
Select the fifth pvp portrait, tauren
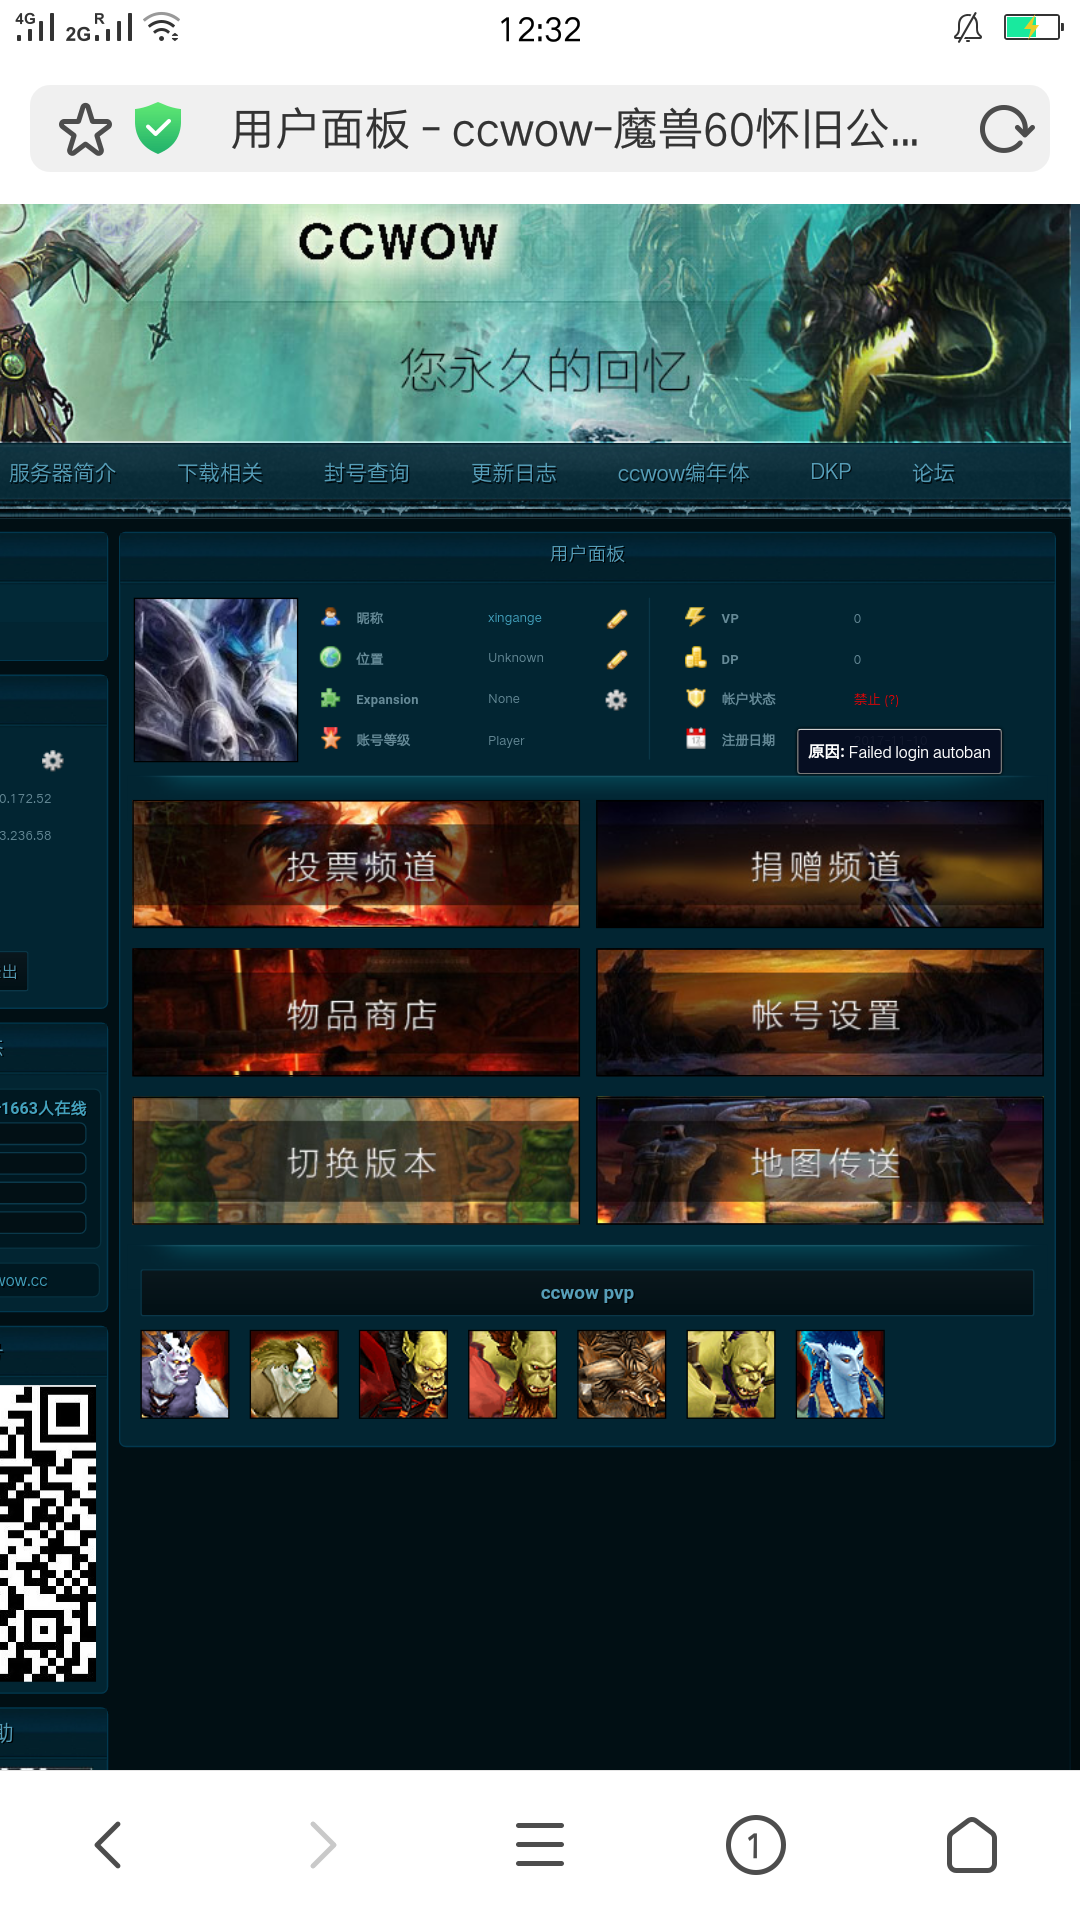(x=622, y=1374)
